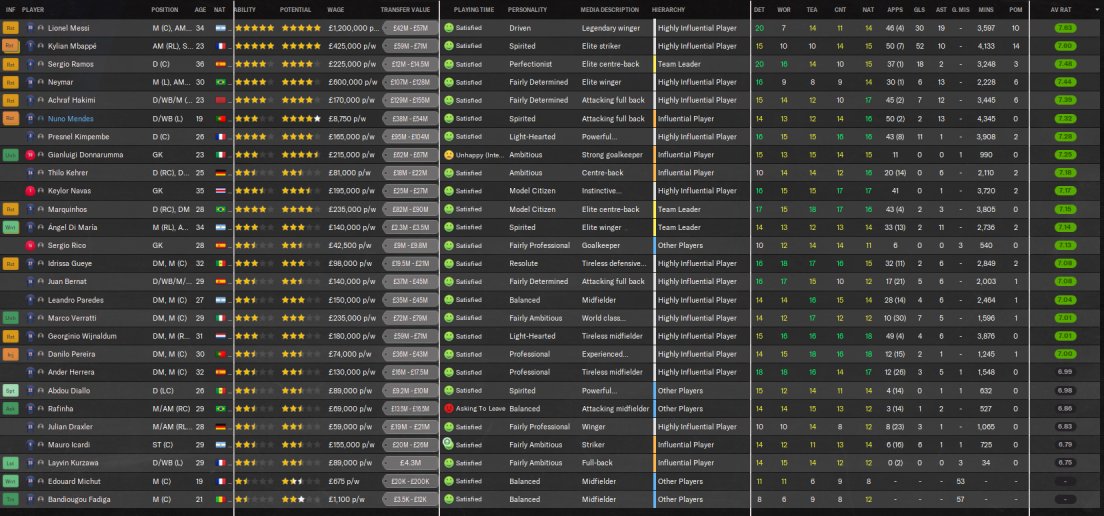Click the person icon next to Sergio Ramos
This screenshot has width=1104, height=516.
click(41, 64)
